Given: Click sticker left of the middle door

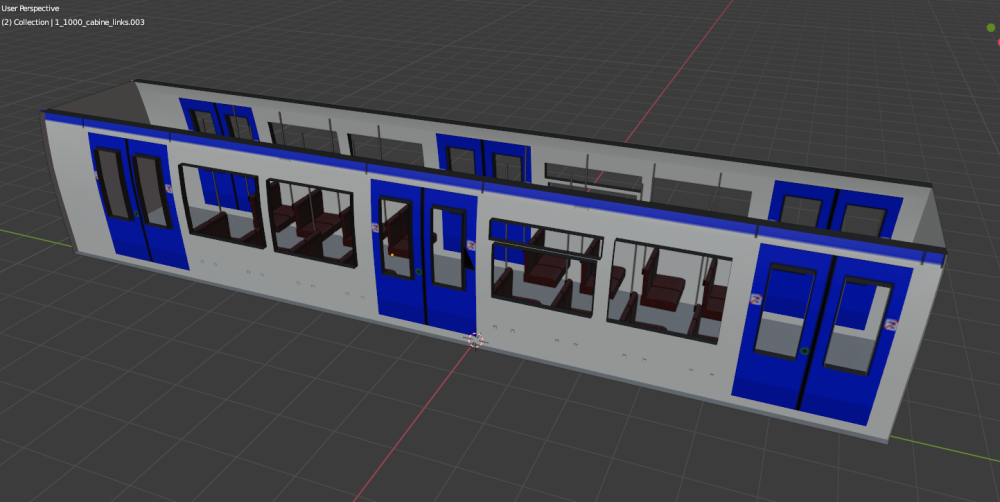Looking at the screenshot, I should (x=374, y=227).
